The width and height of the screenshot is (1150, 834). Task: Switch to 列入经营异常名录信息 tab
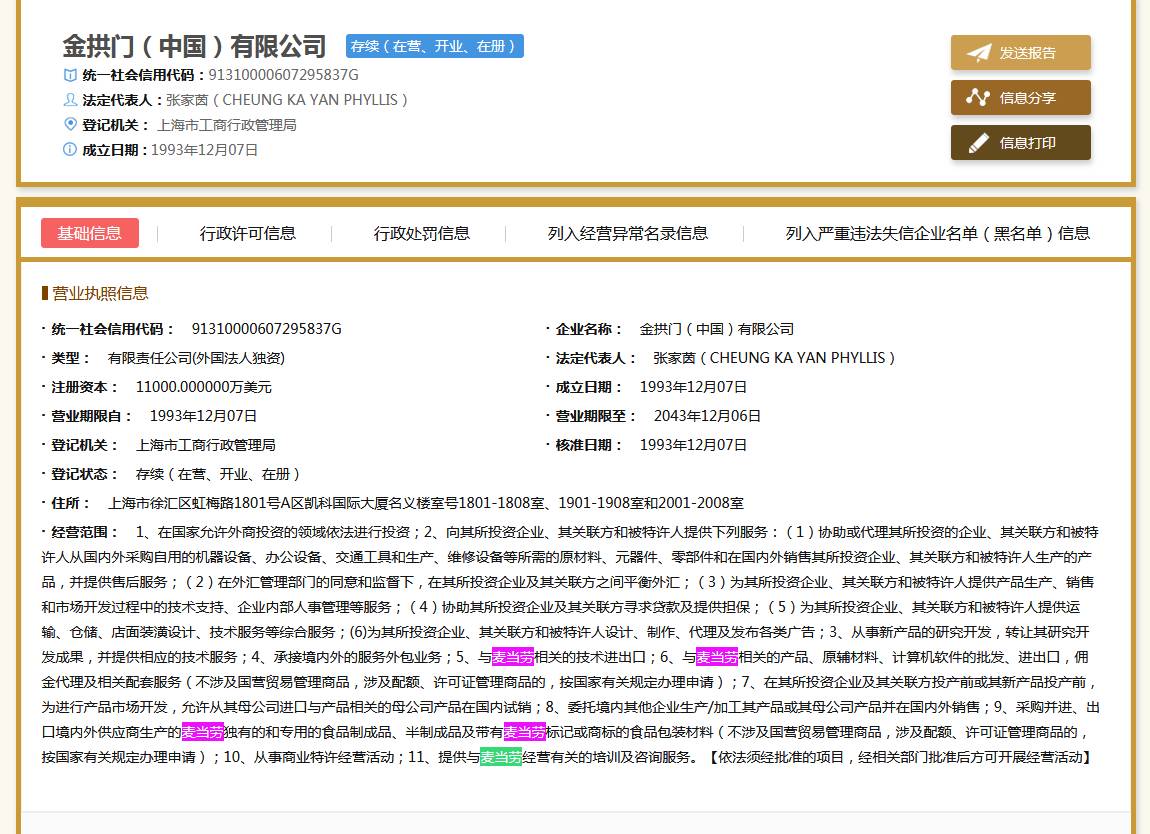[628, 232]
